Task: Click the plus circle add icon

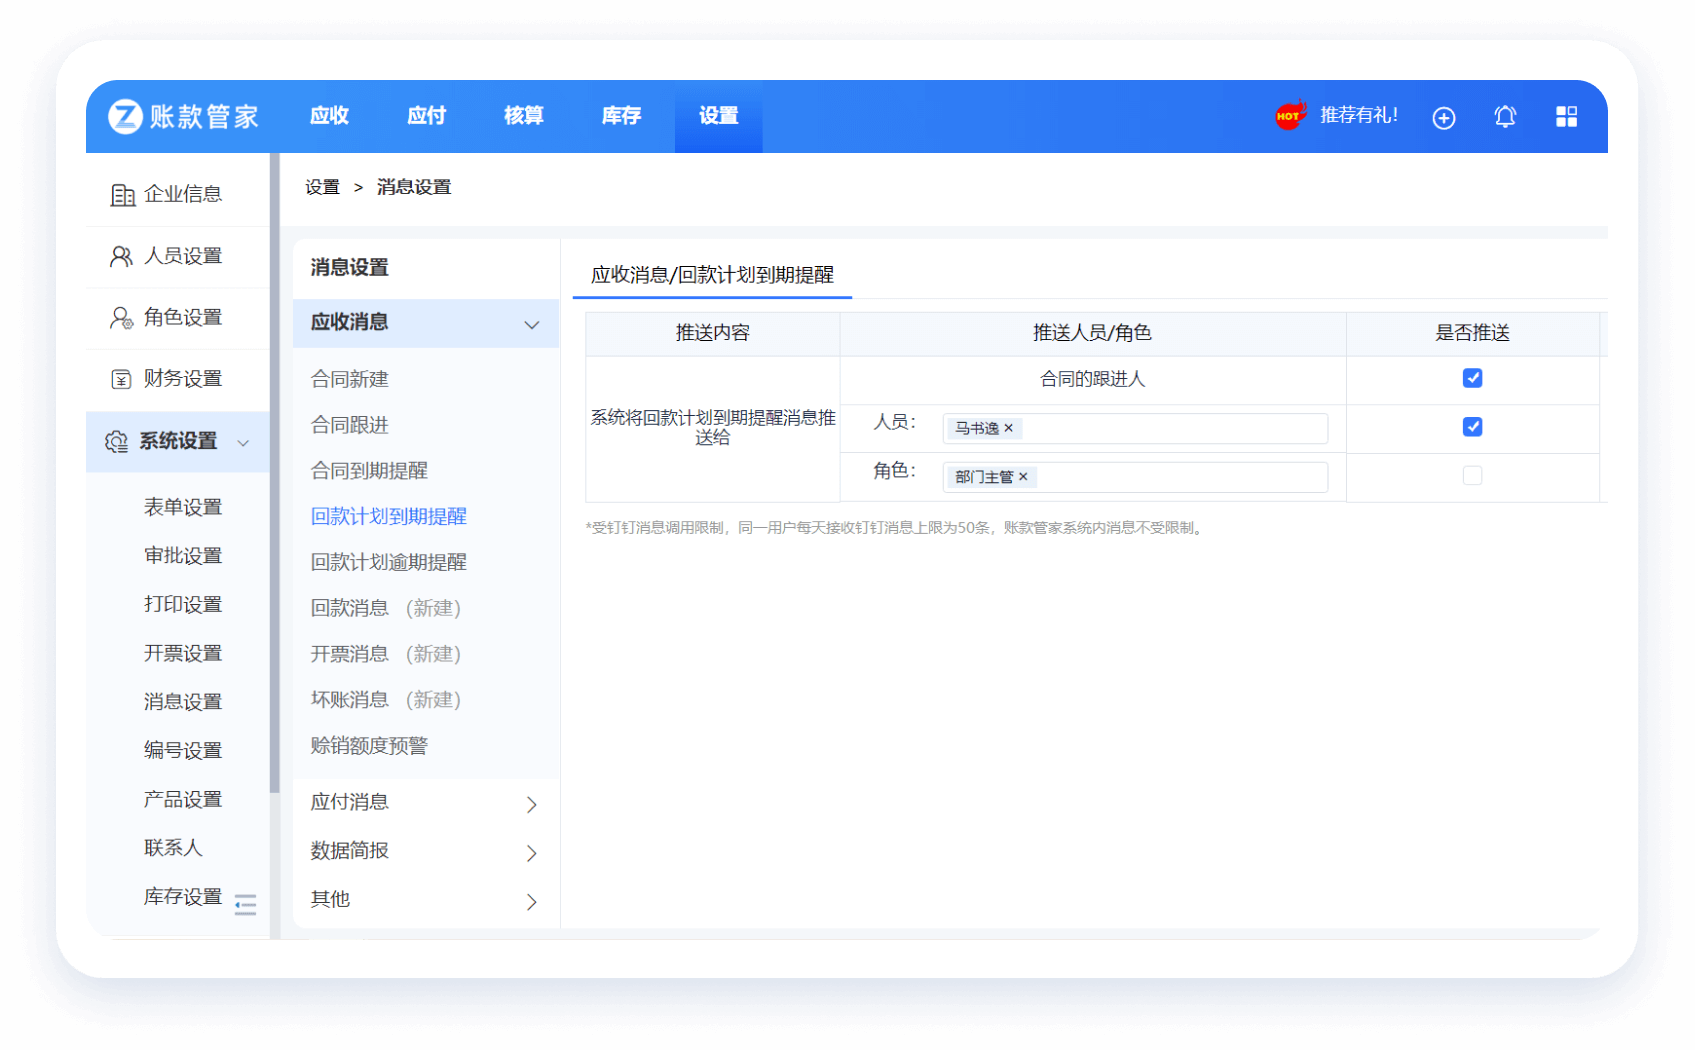Action: [x=1443, y=118]
